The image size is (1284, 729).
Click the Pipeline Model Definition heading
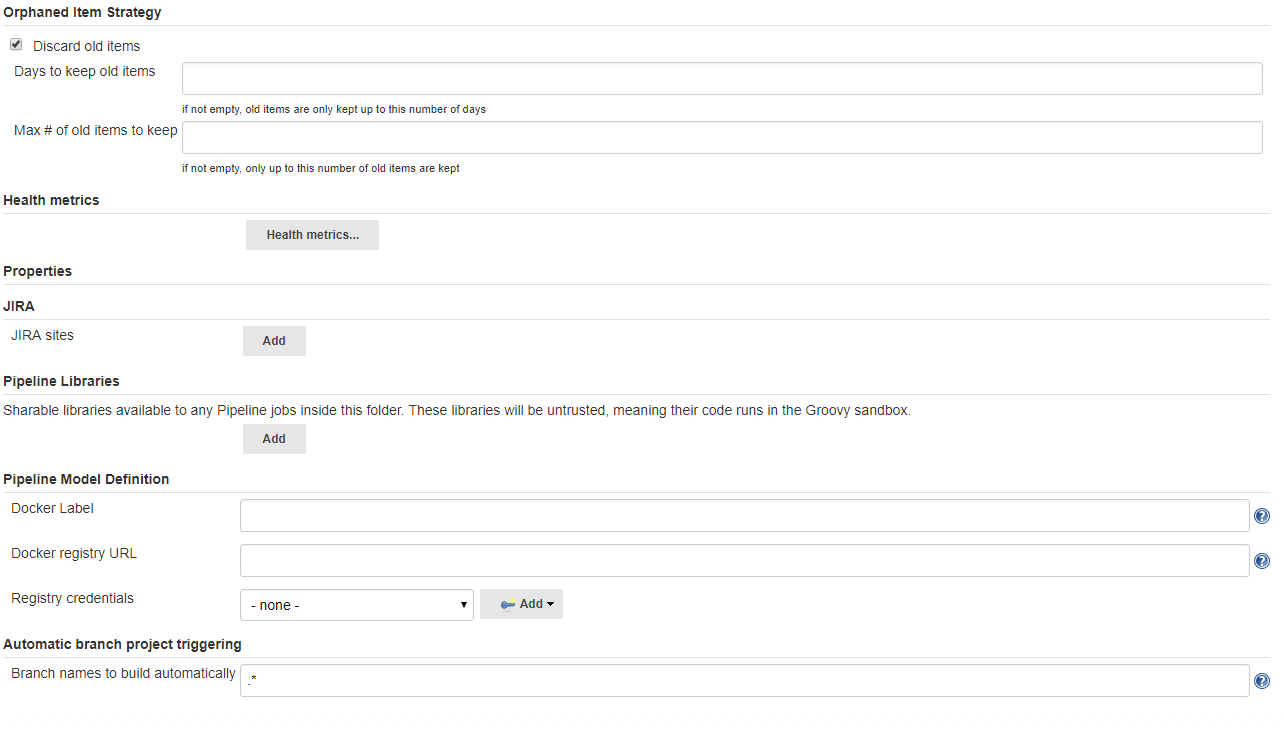pos(86,479)
